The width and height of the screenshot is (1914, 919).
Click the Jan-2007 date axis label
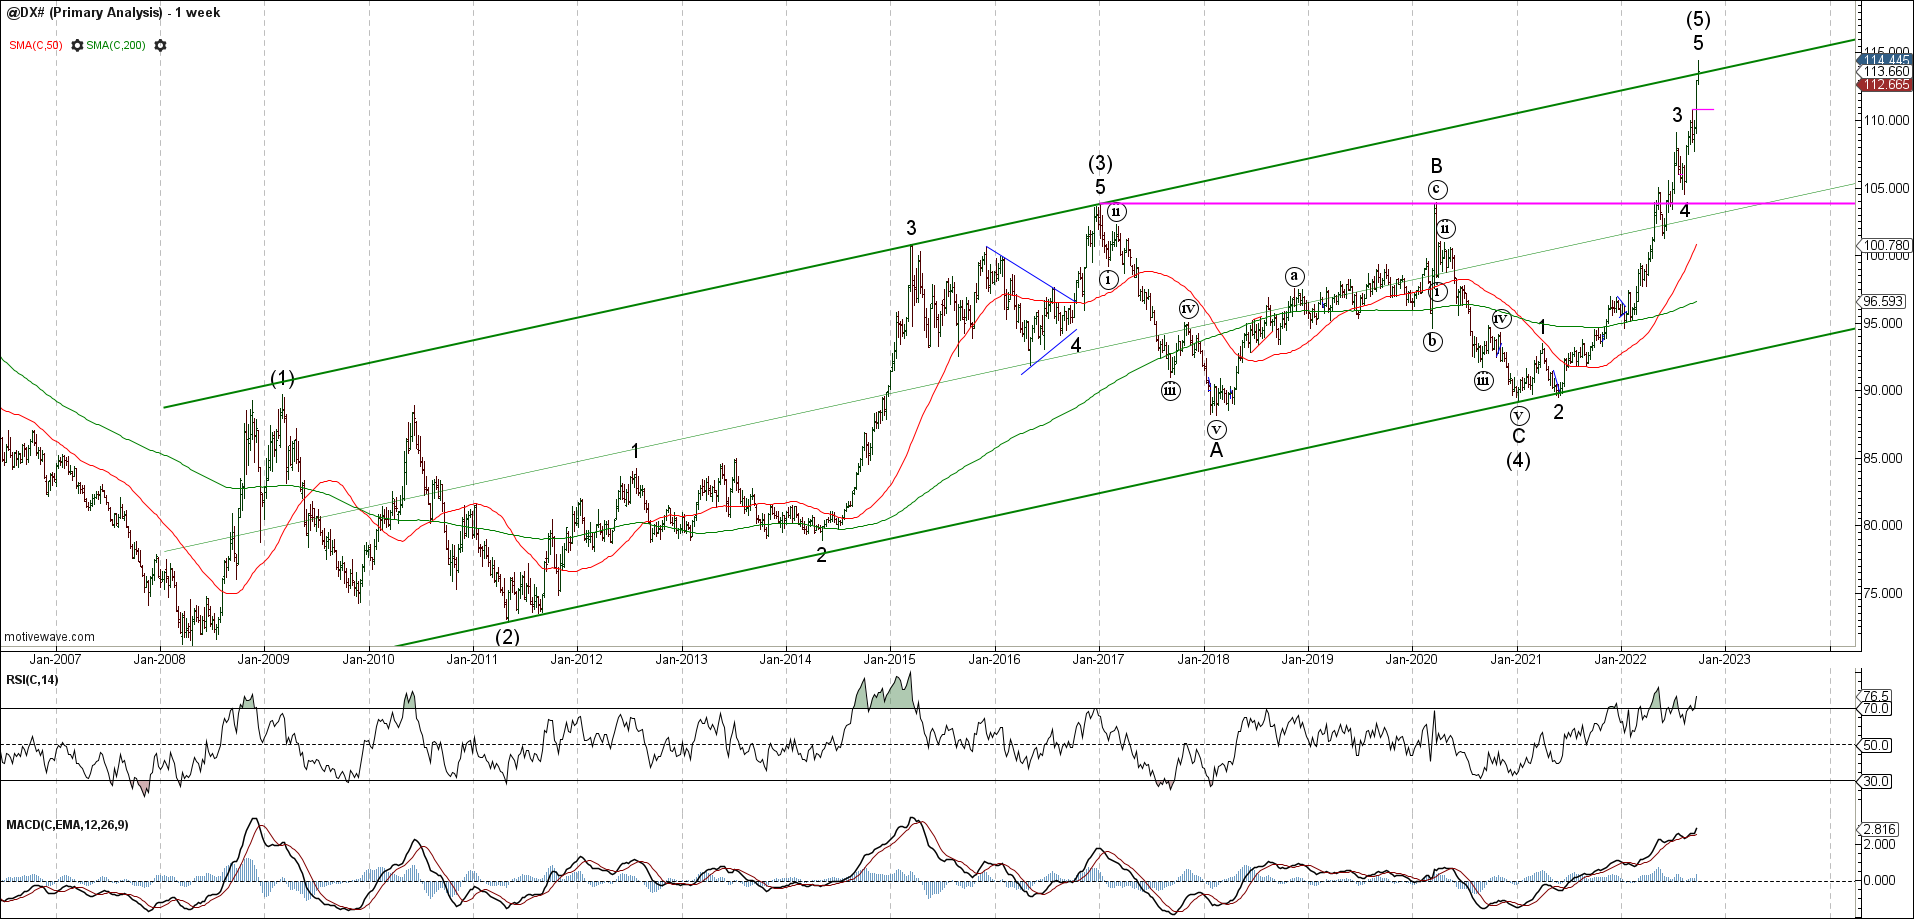click(x=55, y=659)
